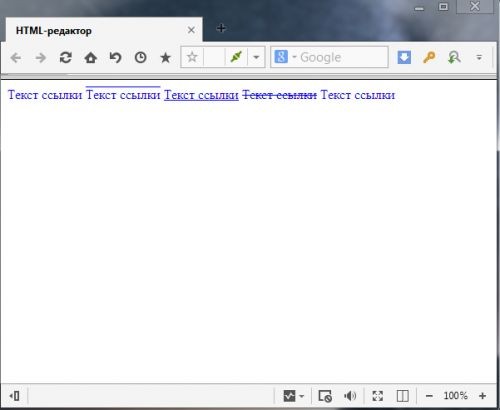Reset zoom by clicking 100% label
Image resolution: width=500 pixels, height=410 pixels.
[x=455, y=396]
